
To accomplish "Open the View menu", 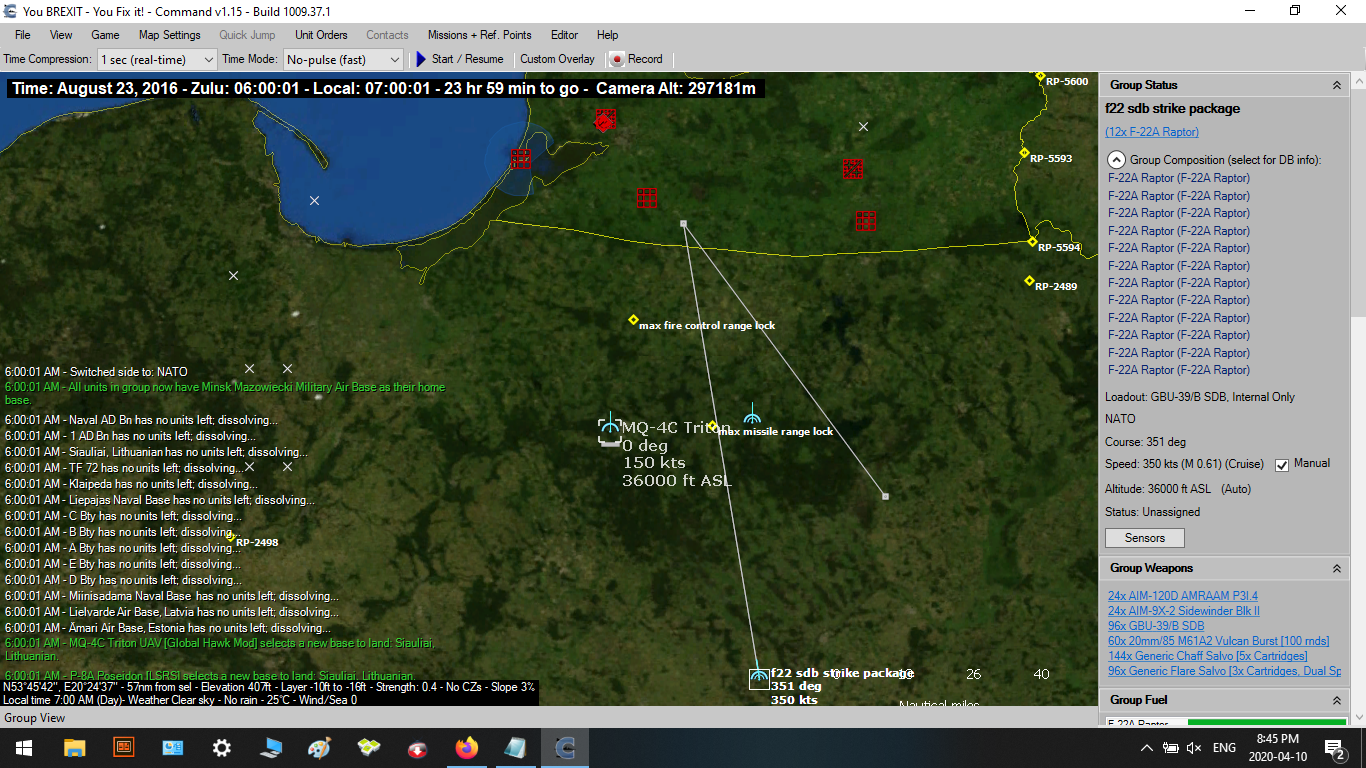I will 61,35.
